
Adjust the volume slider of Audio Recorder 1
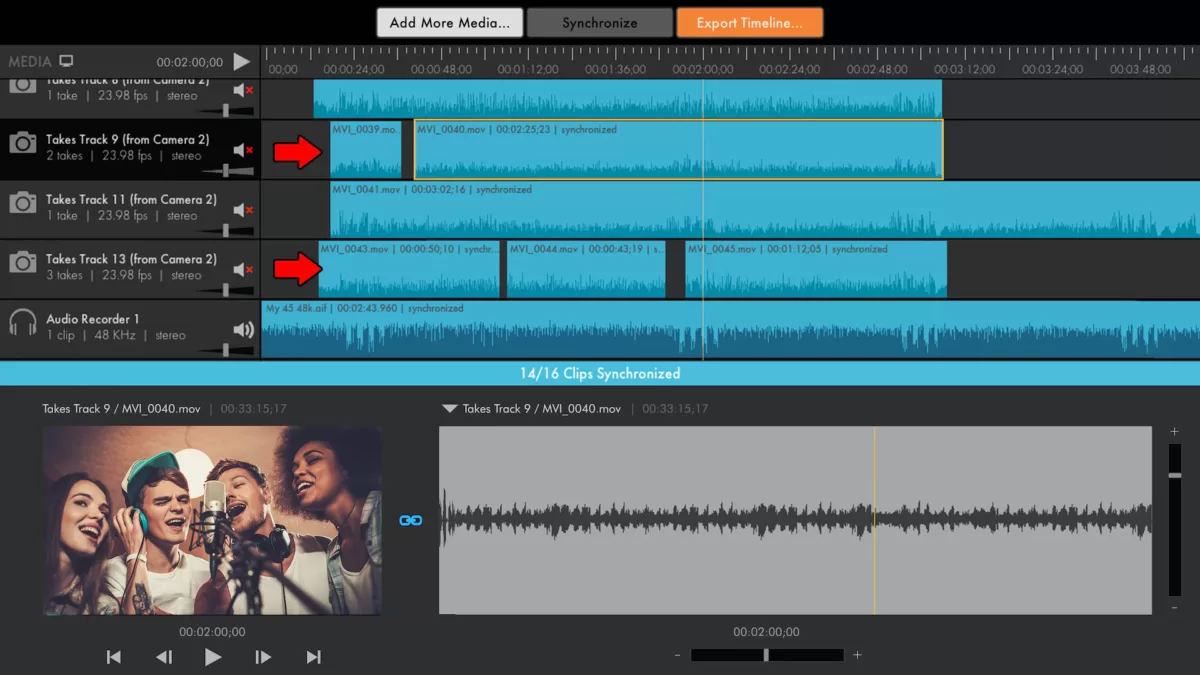click(x=225, y=350)
